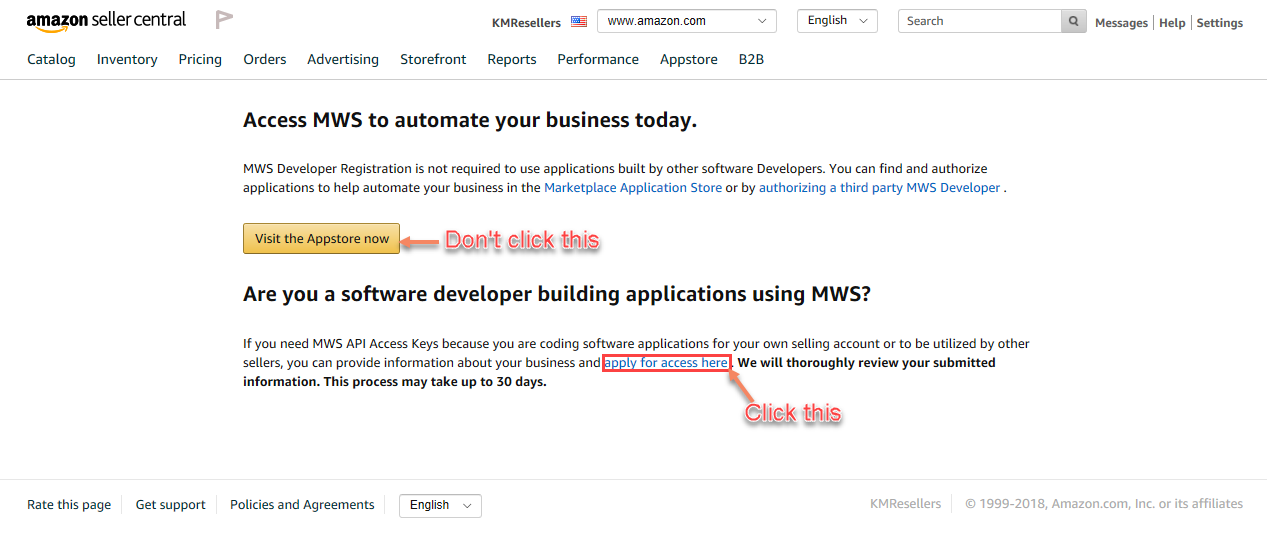Click the US flag icon next to KMResellers

579,21
